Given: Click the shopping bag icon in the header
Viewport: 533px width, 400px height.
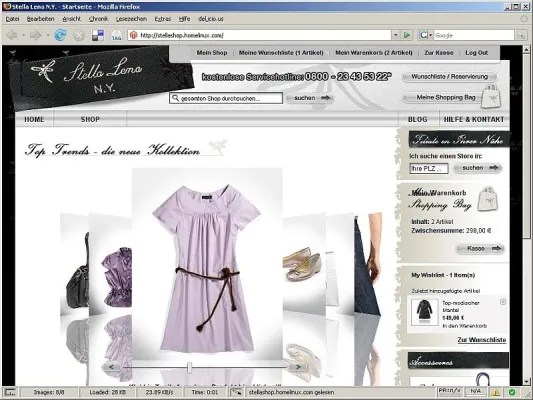Looking at the screenshot, I should (491, 97).
